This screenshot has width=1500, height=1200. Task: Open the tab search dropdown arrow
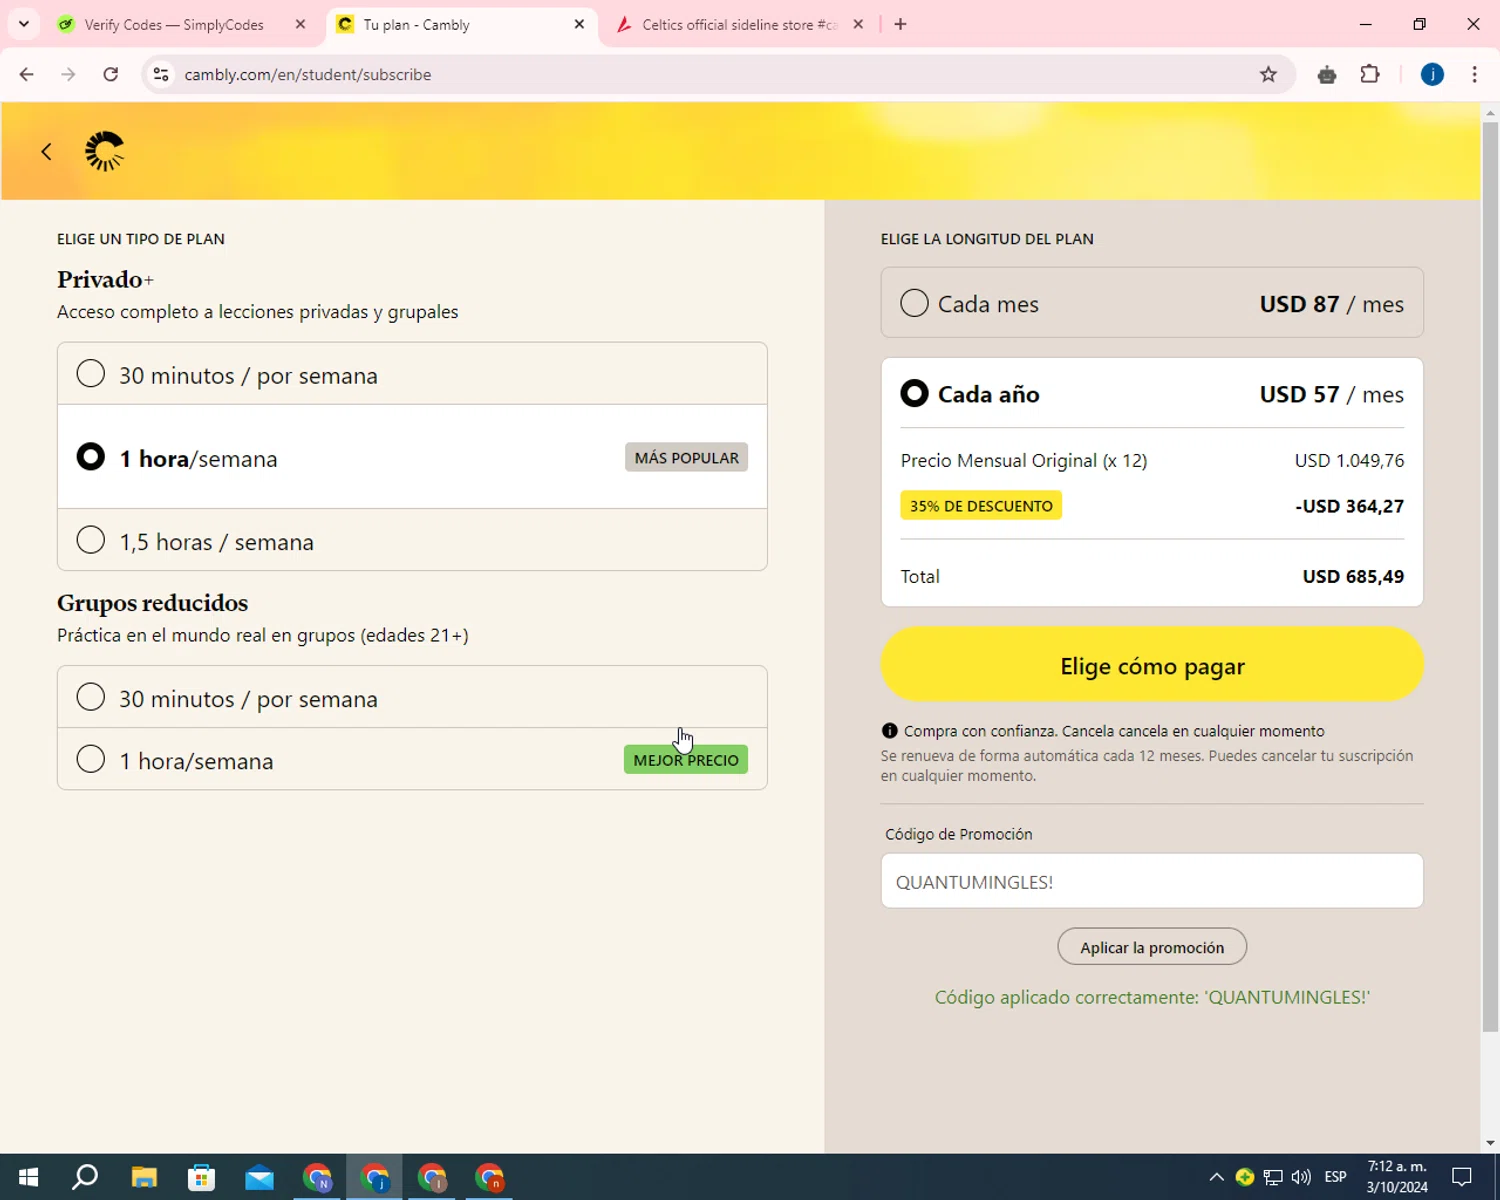click(x=24, y=24)
